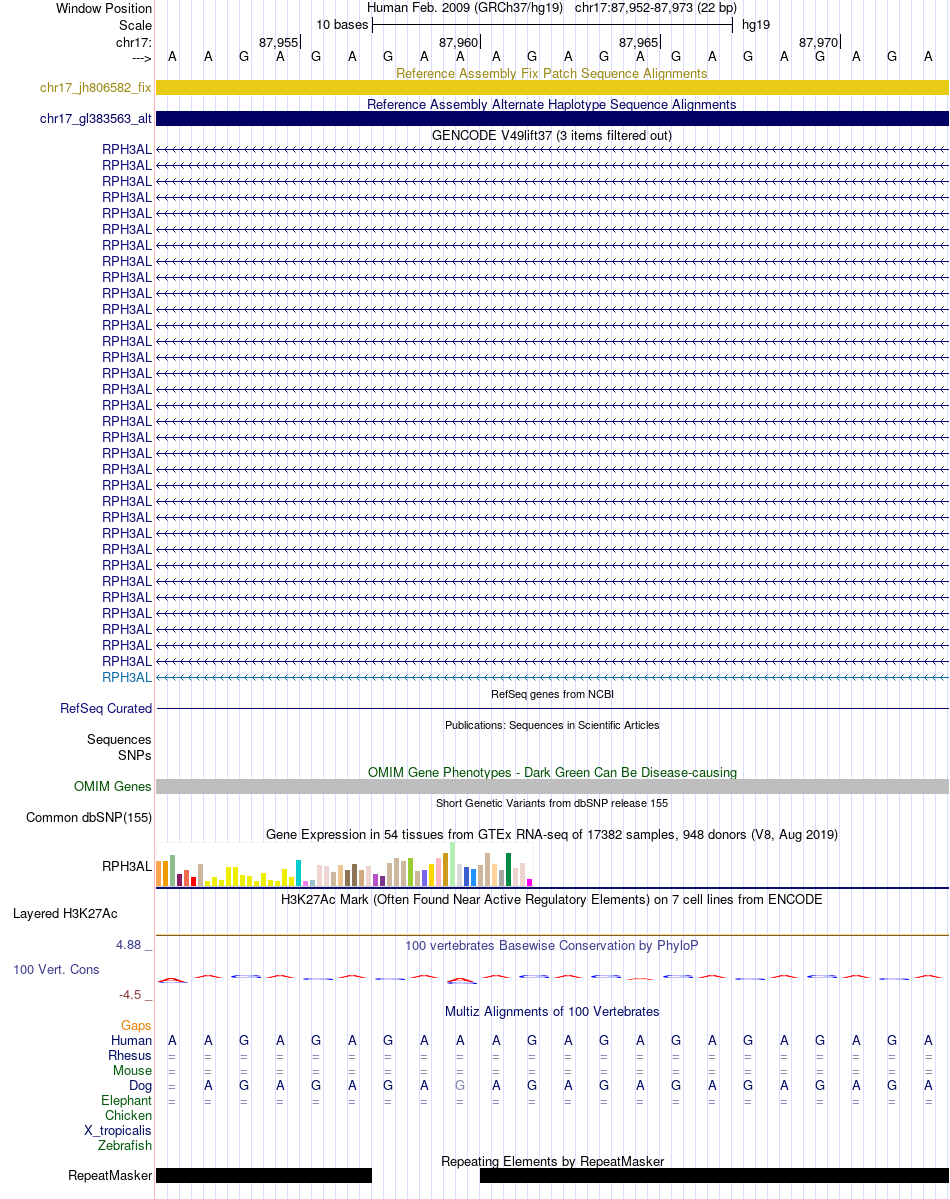The image size is (950, 1199).
Task: Click the ---> sequence direction arrow label
Action: pyautogui.click(x=142, y=58)
